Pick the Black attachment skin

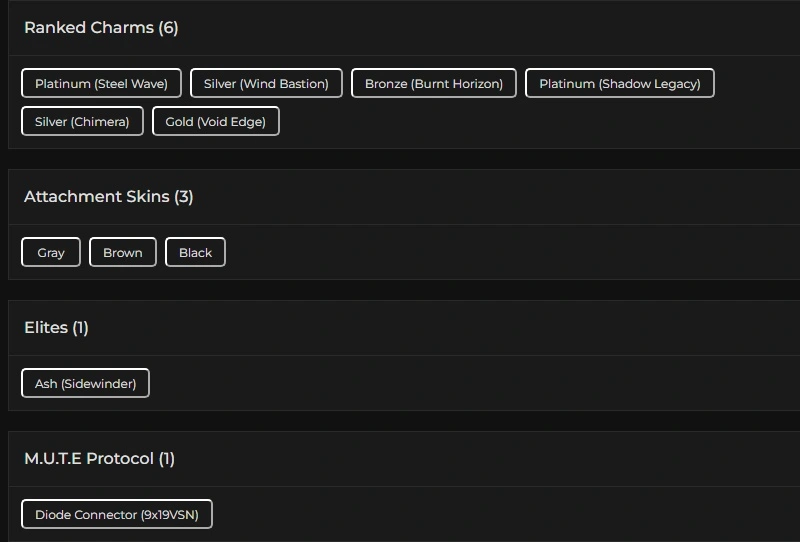point(195,253)
